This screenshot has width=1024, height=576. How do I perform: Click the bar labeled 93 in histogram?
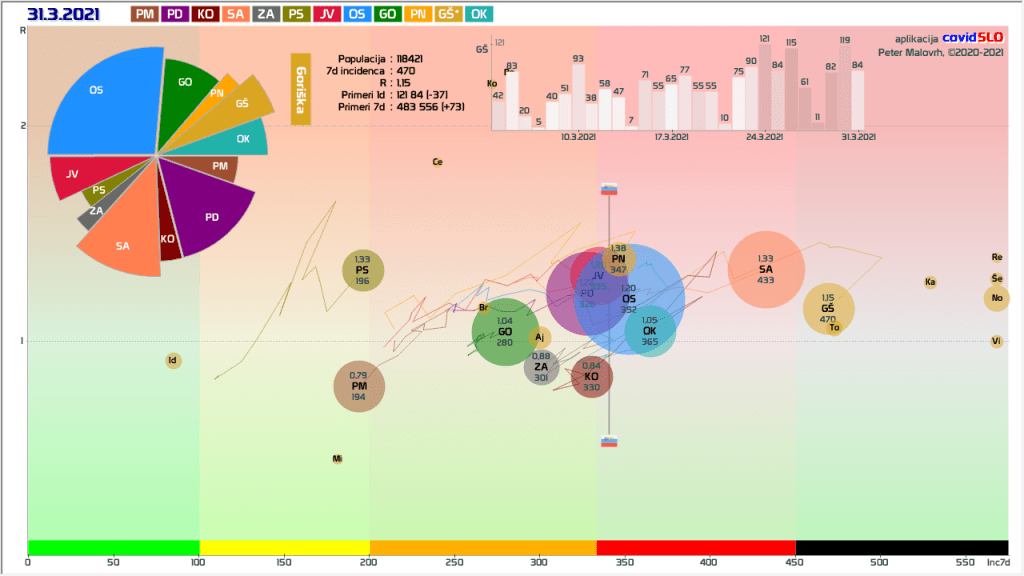coord(578,90)
